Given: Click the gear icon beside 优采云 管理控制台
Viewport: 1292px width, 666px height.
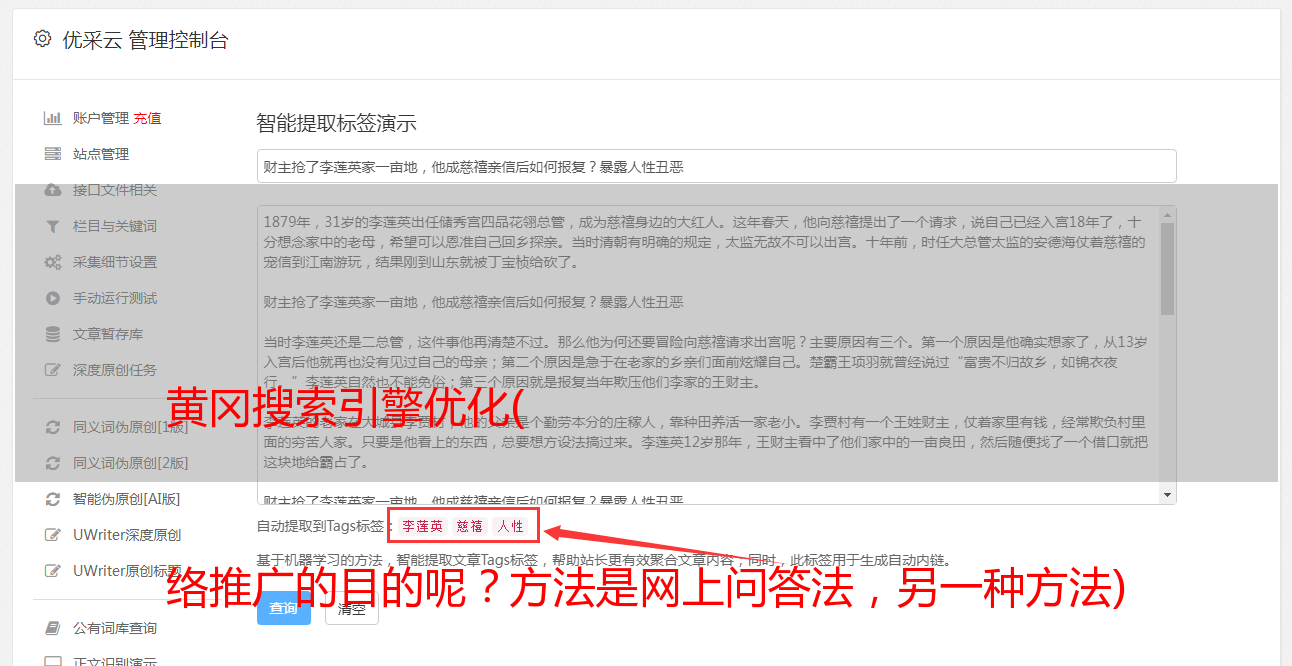Looking at the screenshot, I should pyautogui.click(x=42, y=39).
